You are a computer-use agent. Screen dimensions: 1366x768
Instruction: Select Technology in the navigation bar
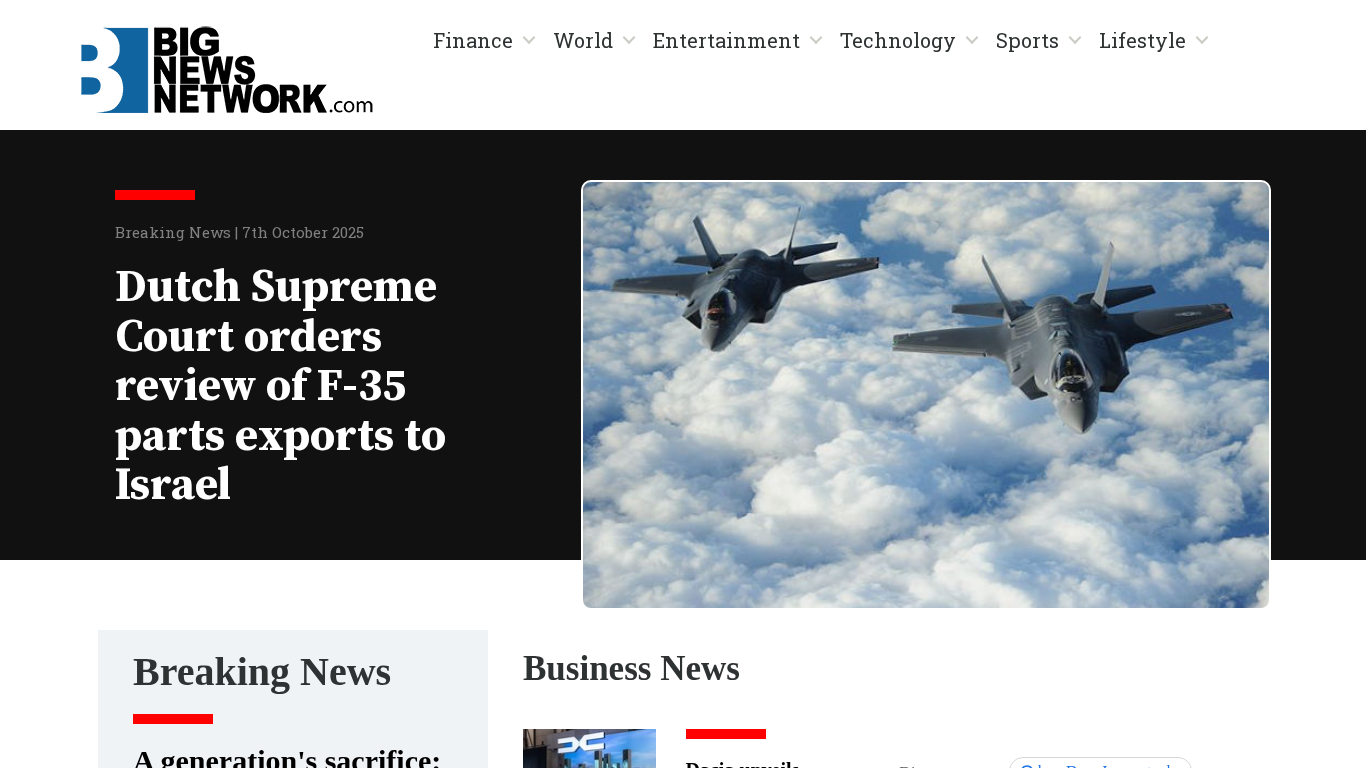point(897,41)
